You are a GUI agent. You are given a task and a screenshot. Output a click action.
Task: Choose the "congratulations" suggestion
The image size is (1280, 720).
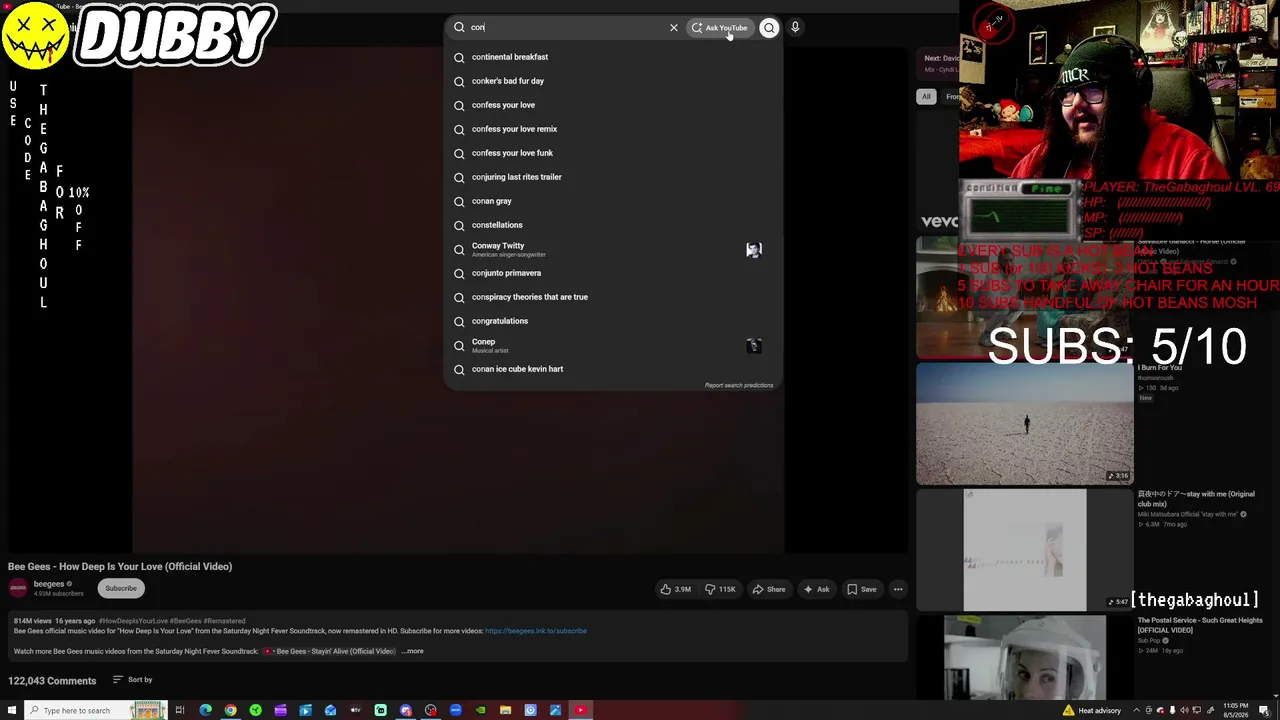click(613, 321)
